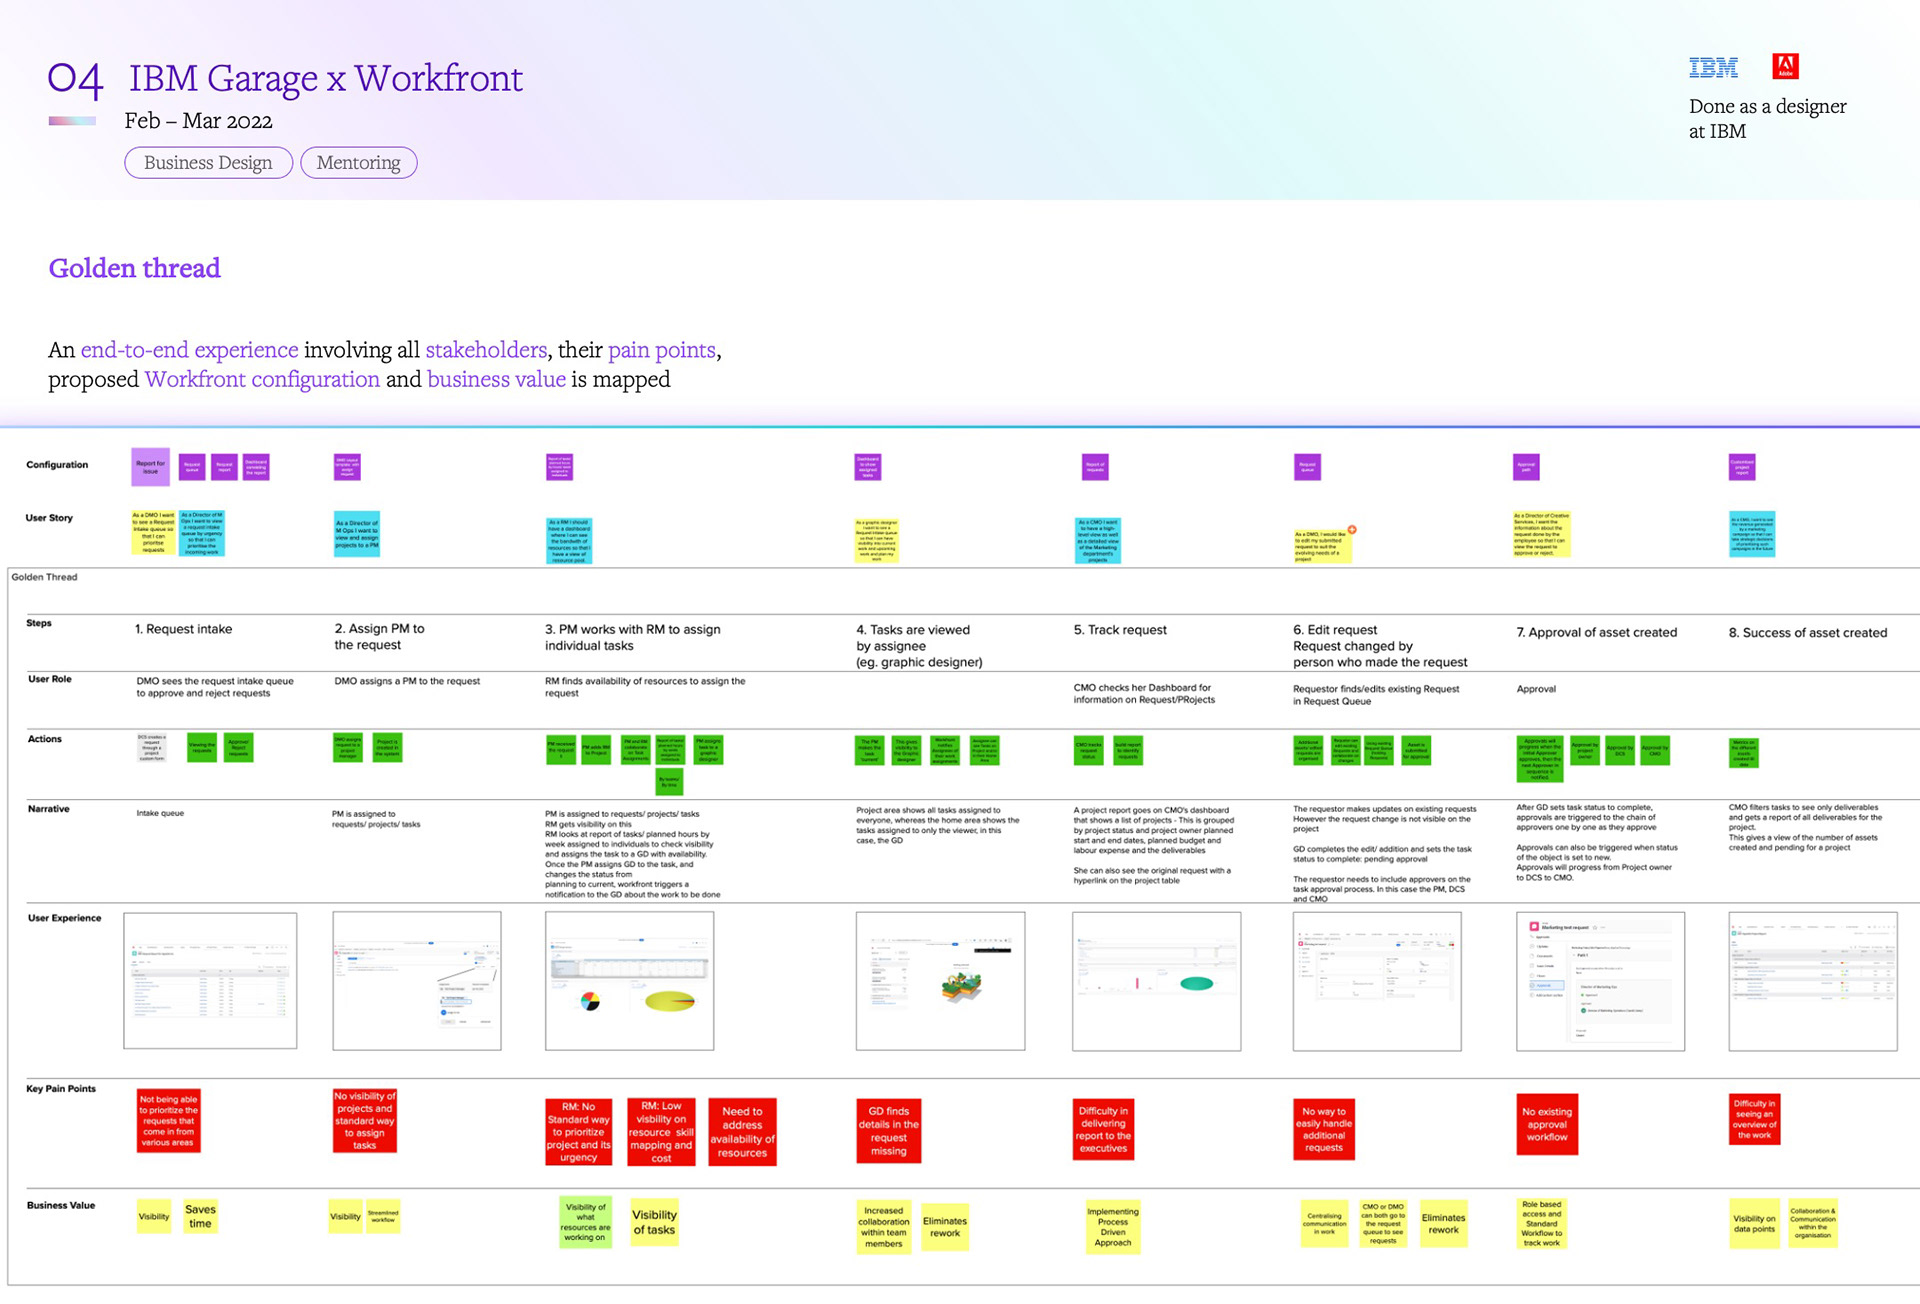Click 'GD finds details in the request missing' note
1920x1304 pixels.
point(888,1131)
